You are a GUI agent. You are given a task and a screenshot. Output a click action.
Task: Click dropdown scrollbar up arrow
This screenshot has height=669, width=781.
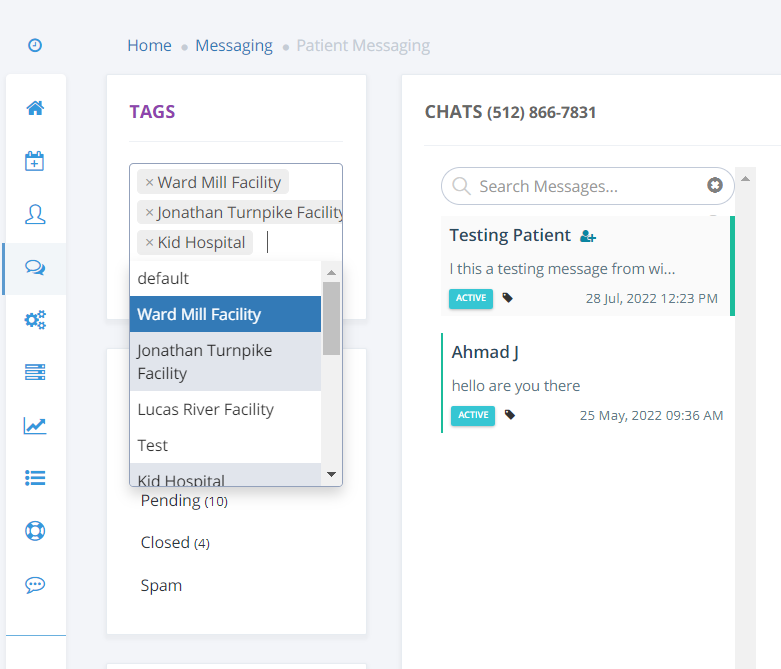click(331, 272)
